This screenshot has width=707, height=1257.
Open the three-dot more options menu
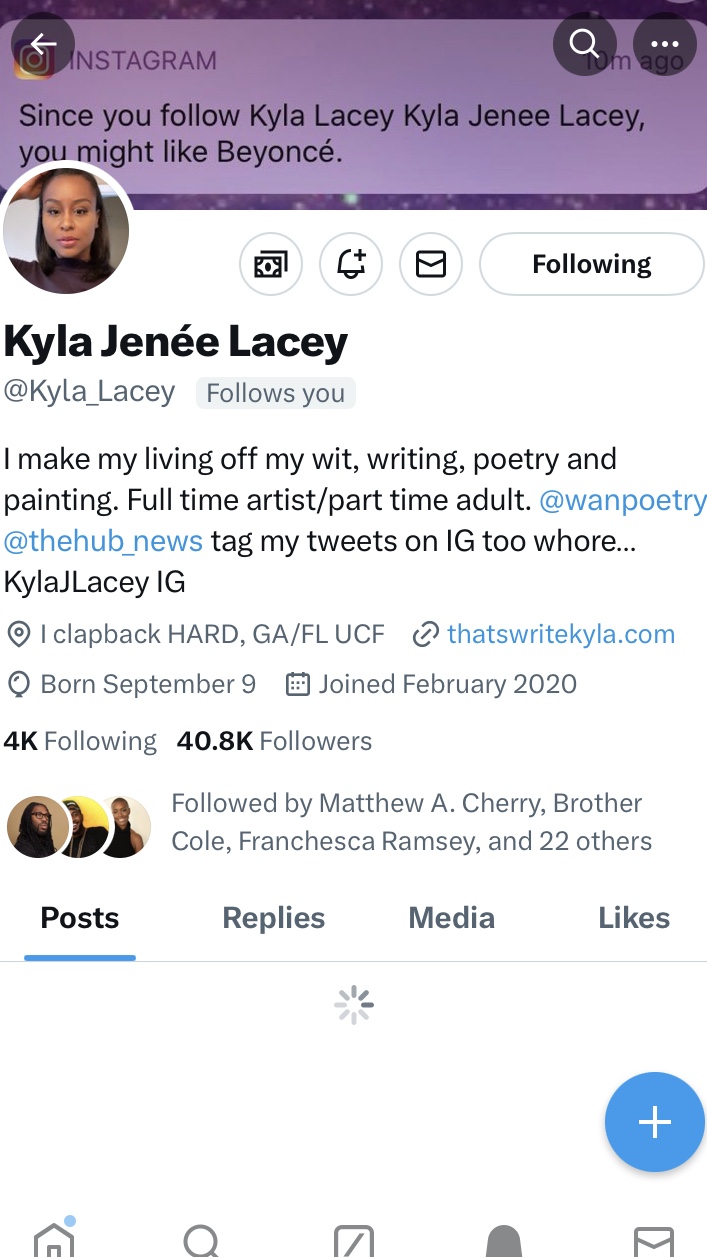coord(665,44)
